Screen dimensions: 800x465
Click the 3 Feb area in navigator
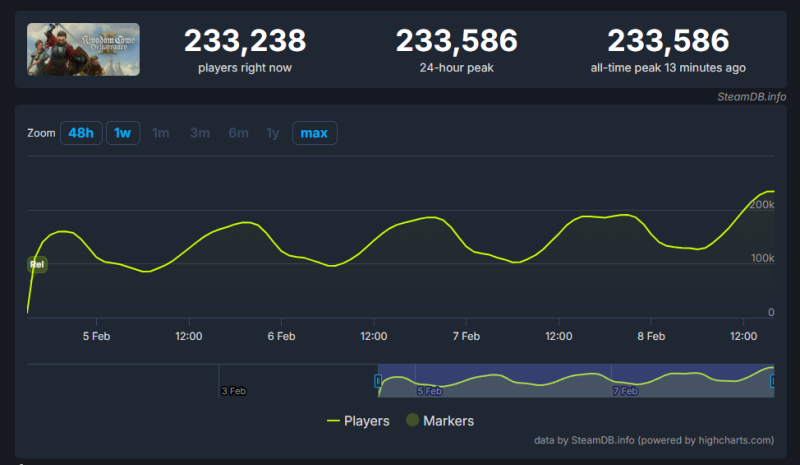(233, 391)
